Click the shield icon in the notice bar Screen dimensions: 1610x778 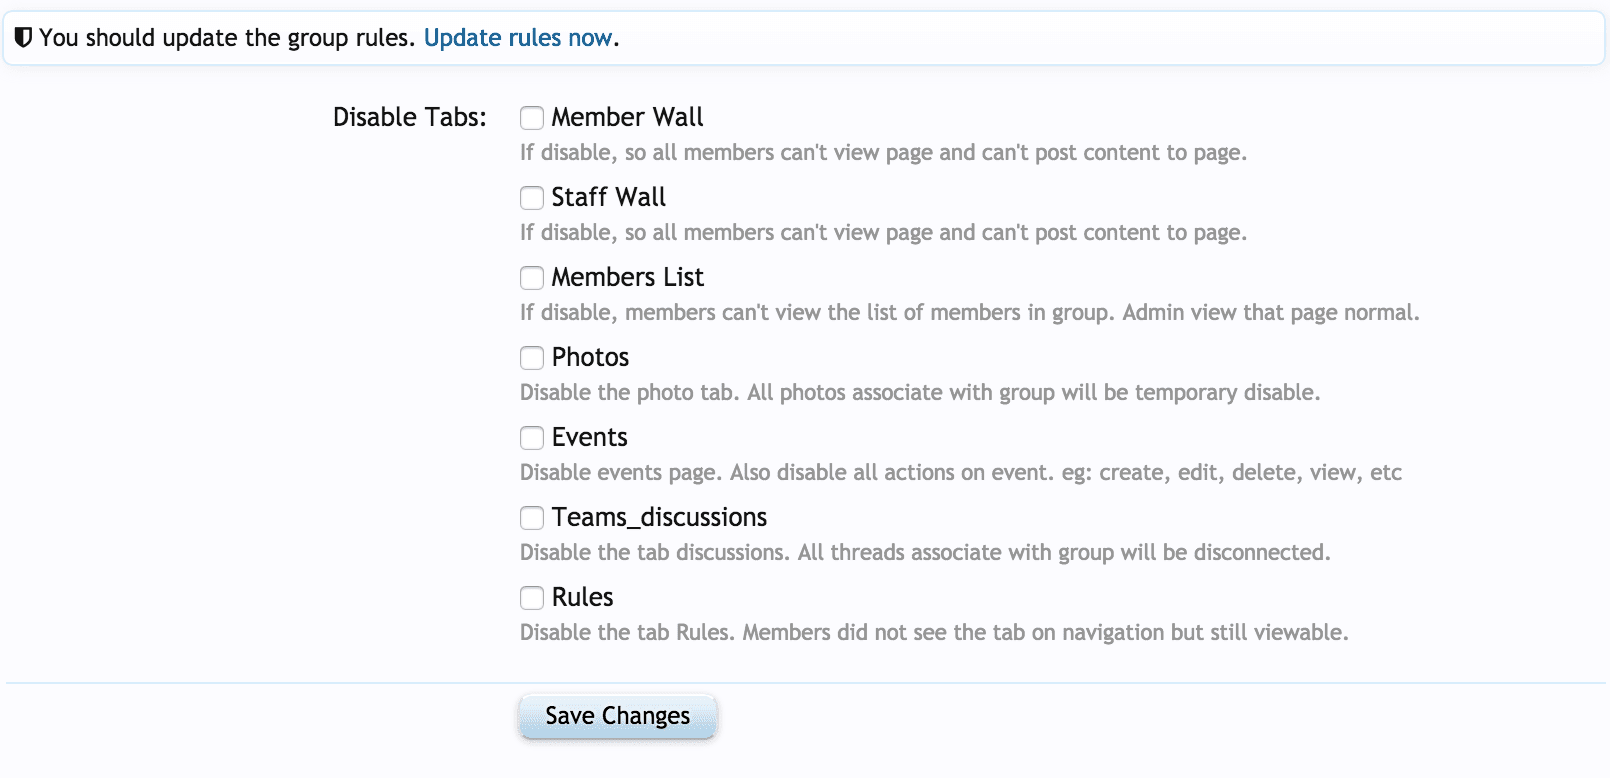(x=23, y=38)
